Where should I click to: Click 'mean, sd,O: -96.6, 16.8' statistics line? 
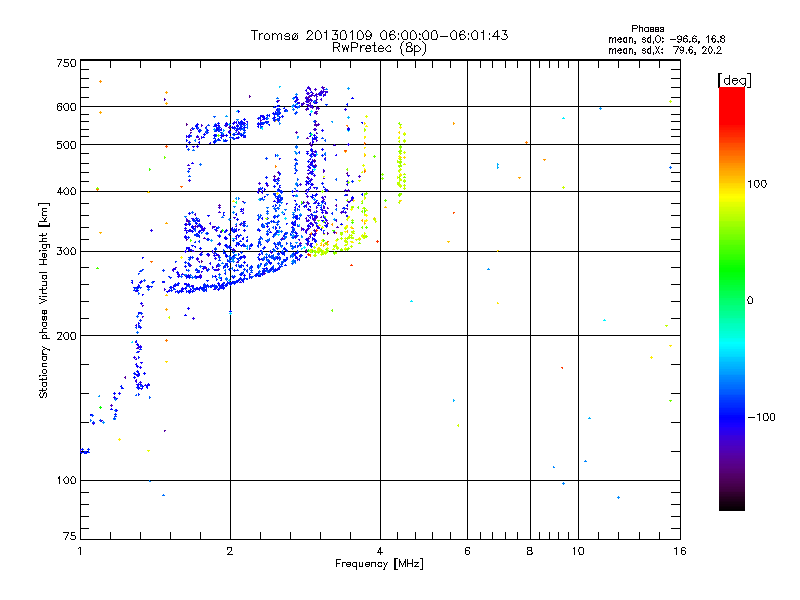(666, 39)
